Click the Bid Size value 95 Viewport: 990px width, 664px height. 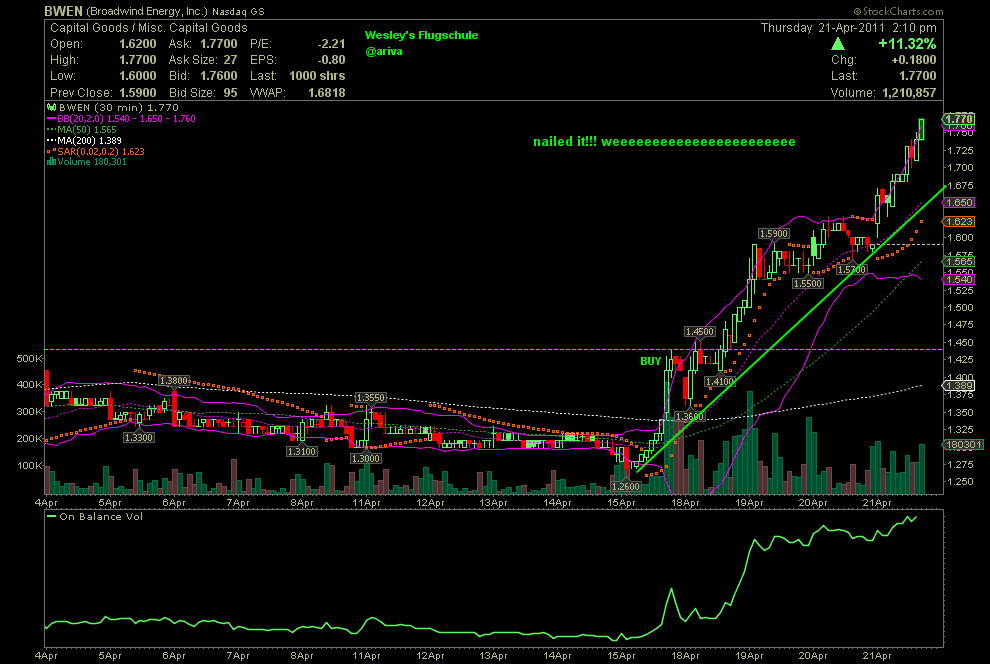pos(230,92)
